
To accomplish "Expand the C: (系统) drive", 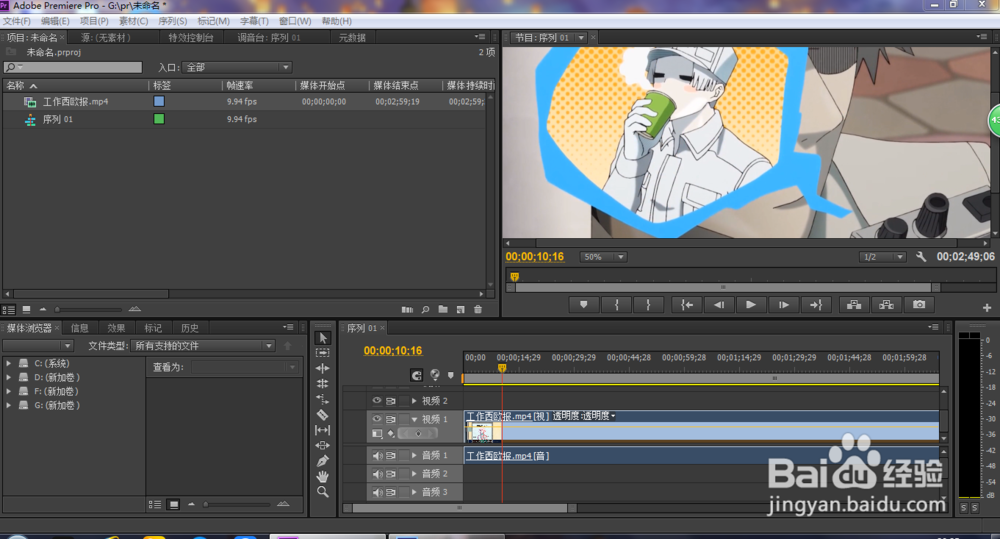I will [9, 363].
